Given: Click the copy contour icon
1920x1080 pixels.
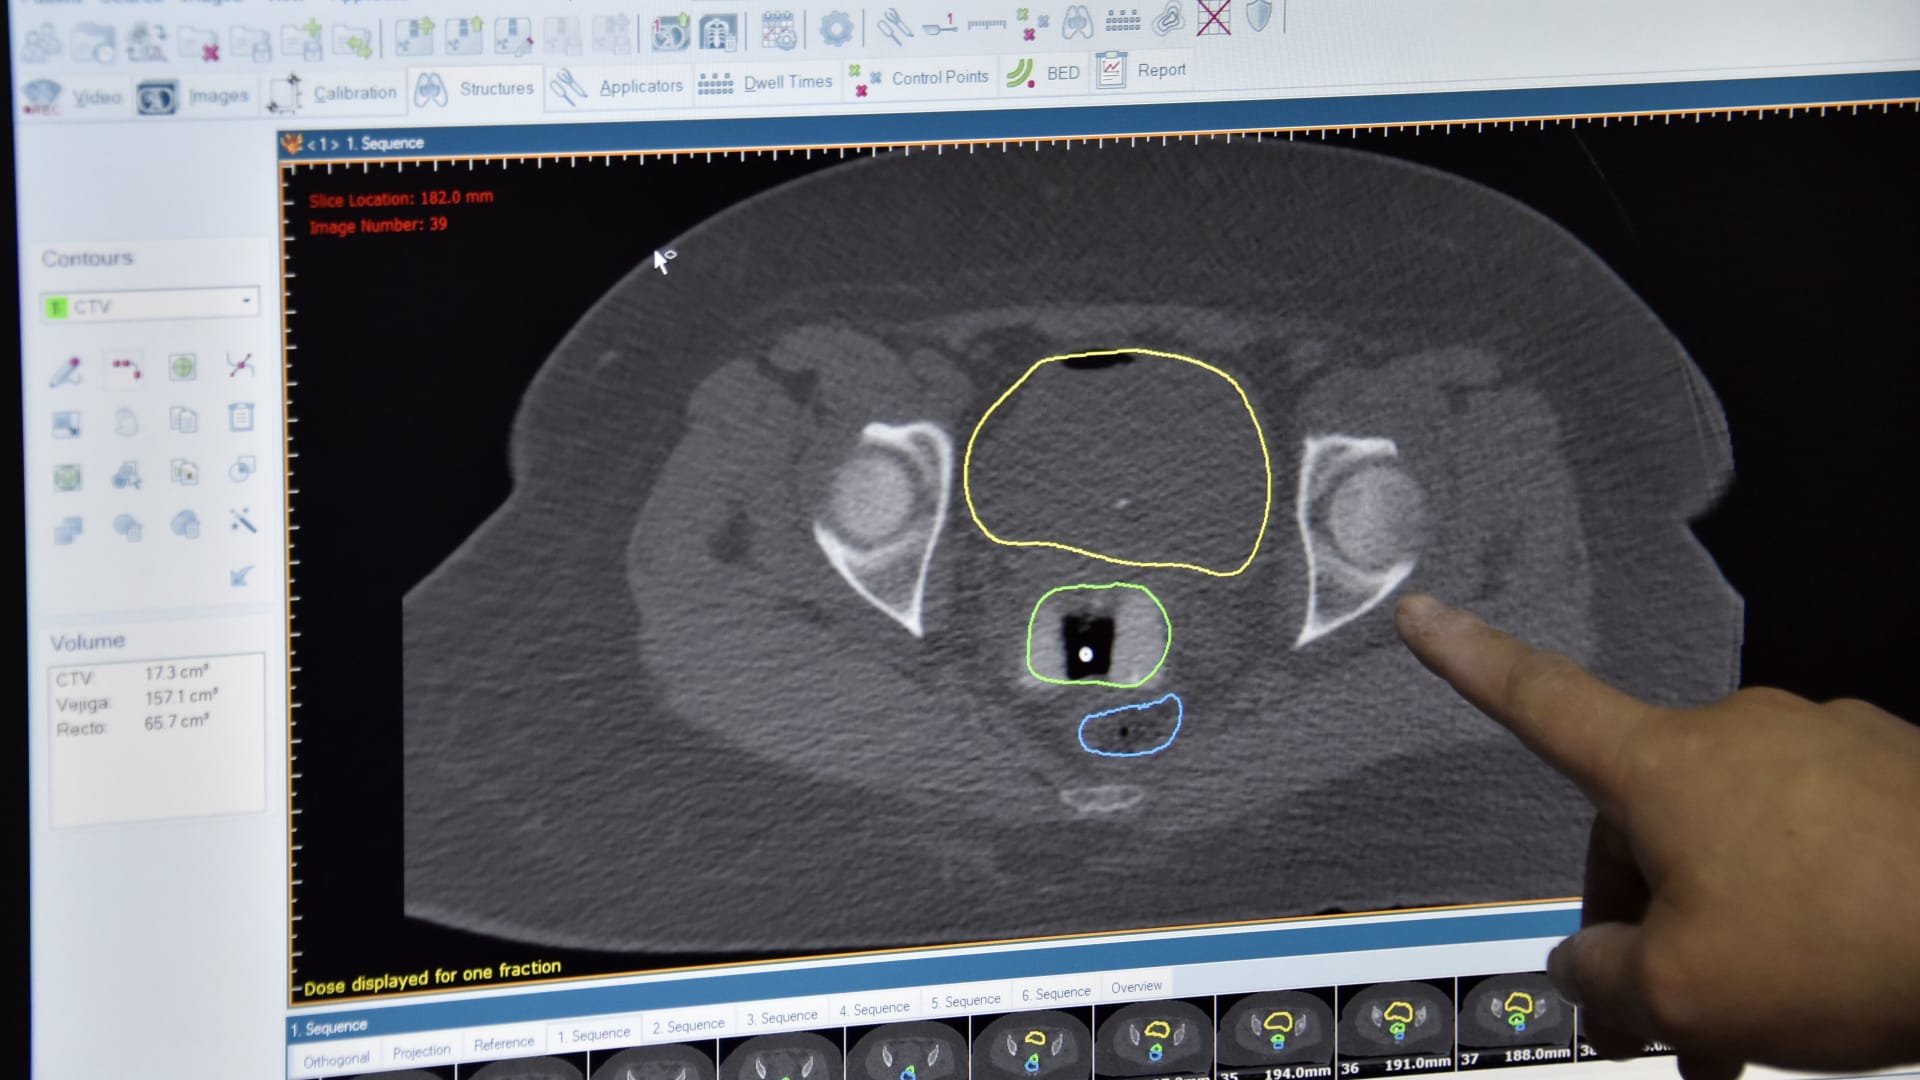Looking at the screenshot, I should point(183,419).
